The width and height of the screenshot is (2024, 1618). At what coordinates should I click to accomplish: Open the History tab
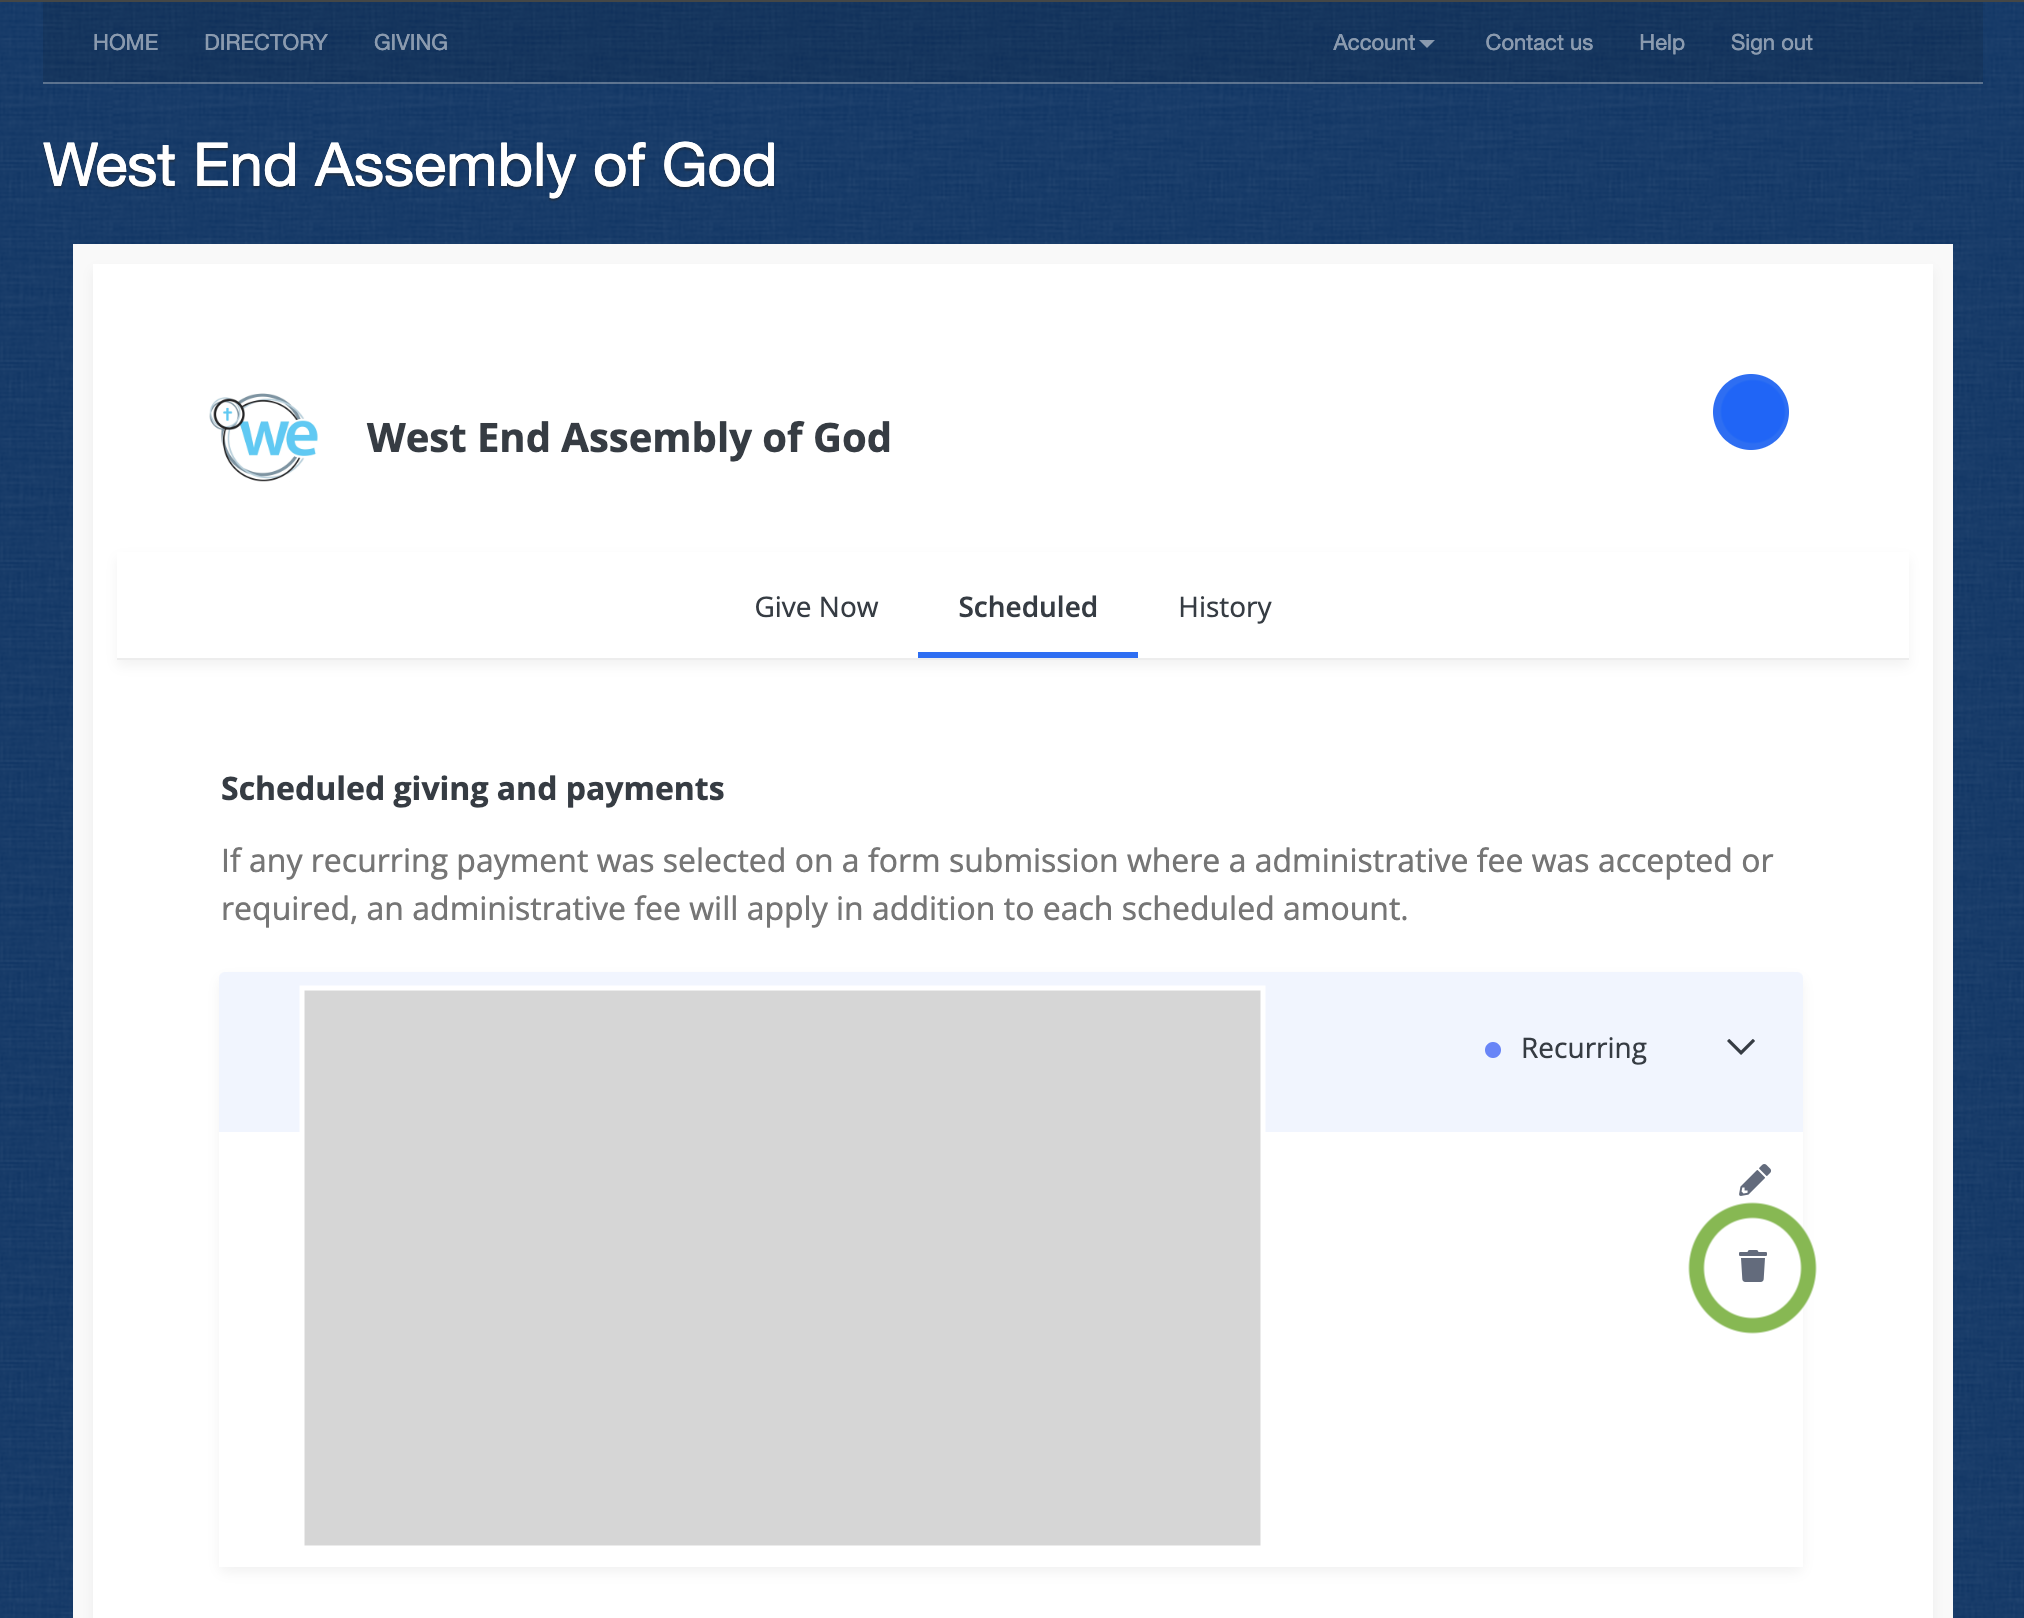[1224, 607]
